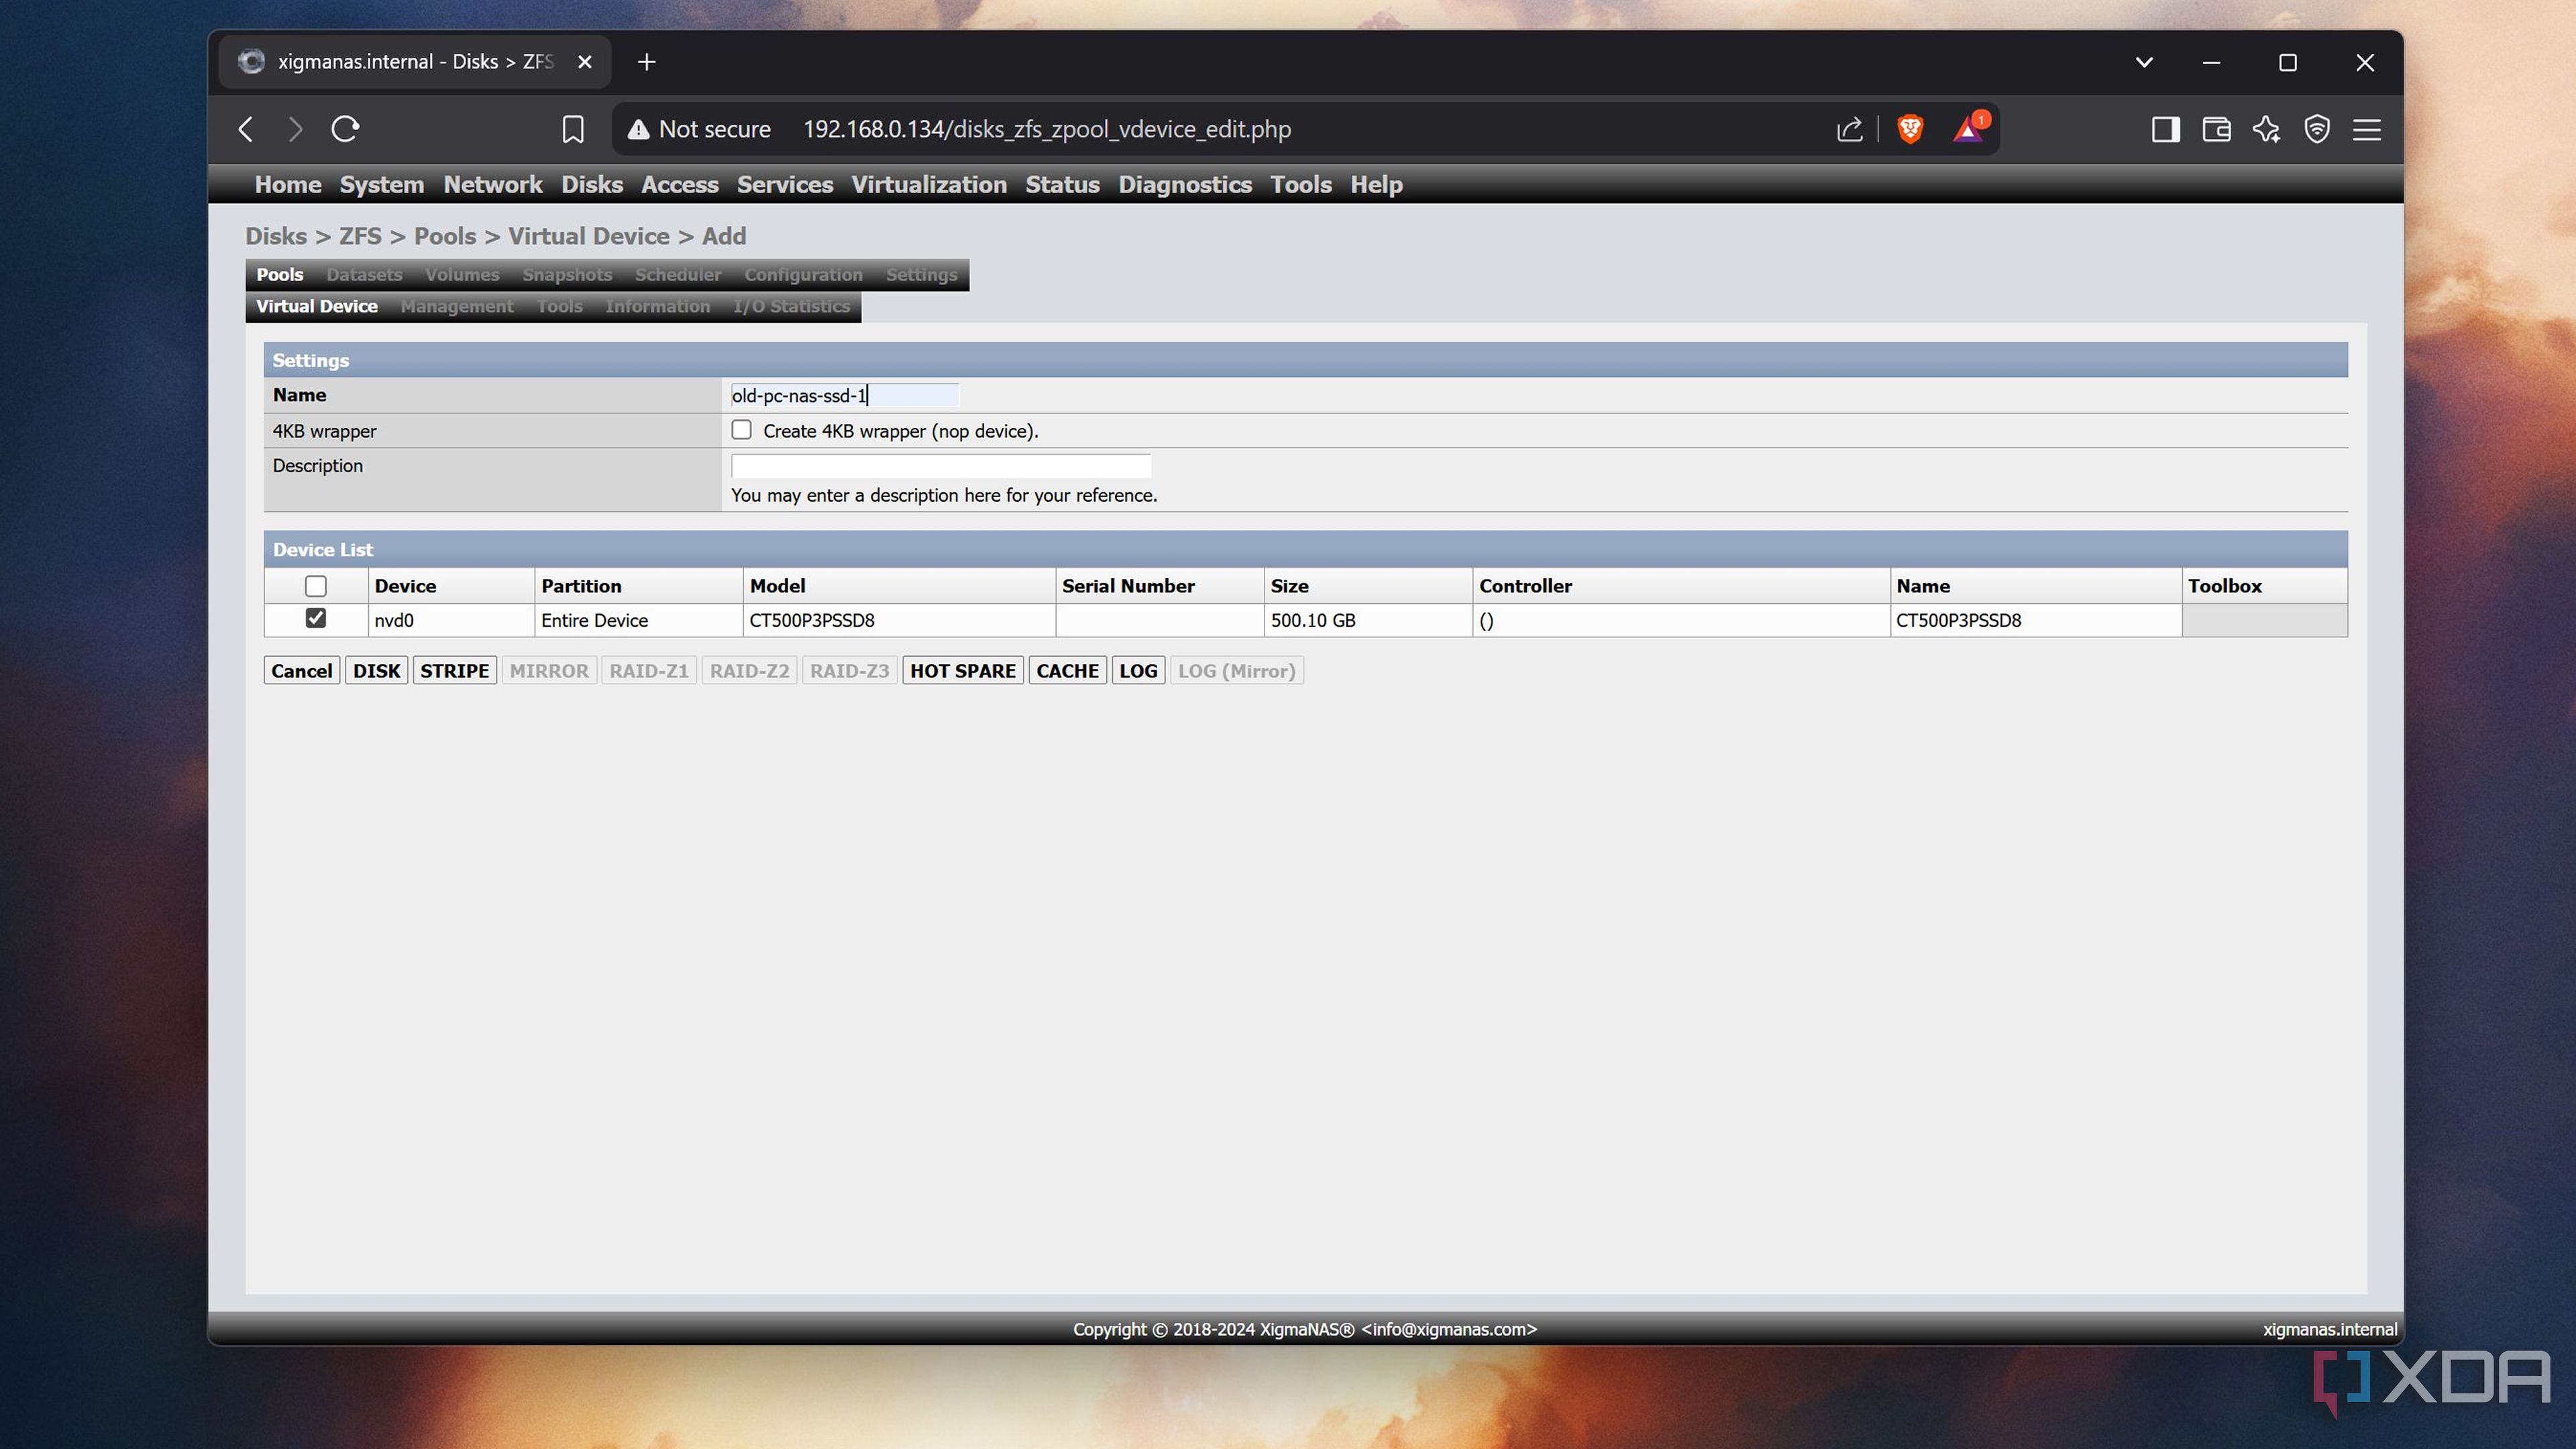The width and height of the screenshot is (2576, 1449).
Task: Open Brave Shields lion icon
Action: point(1910,129)
